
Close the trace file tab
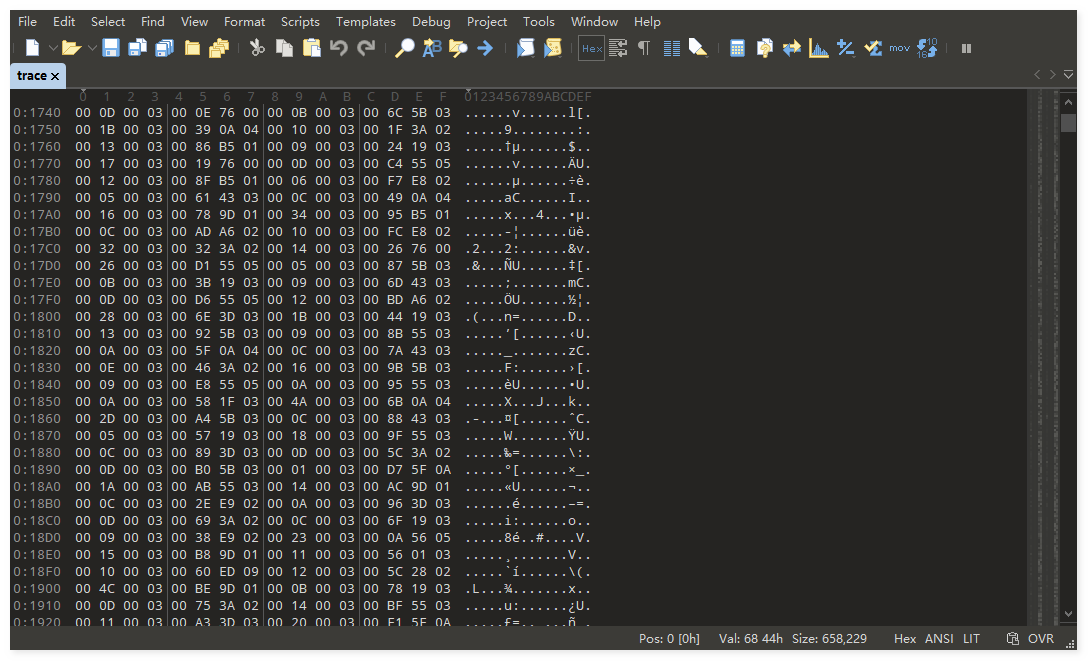point(55,76)
